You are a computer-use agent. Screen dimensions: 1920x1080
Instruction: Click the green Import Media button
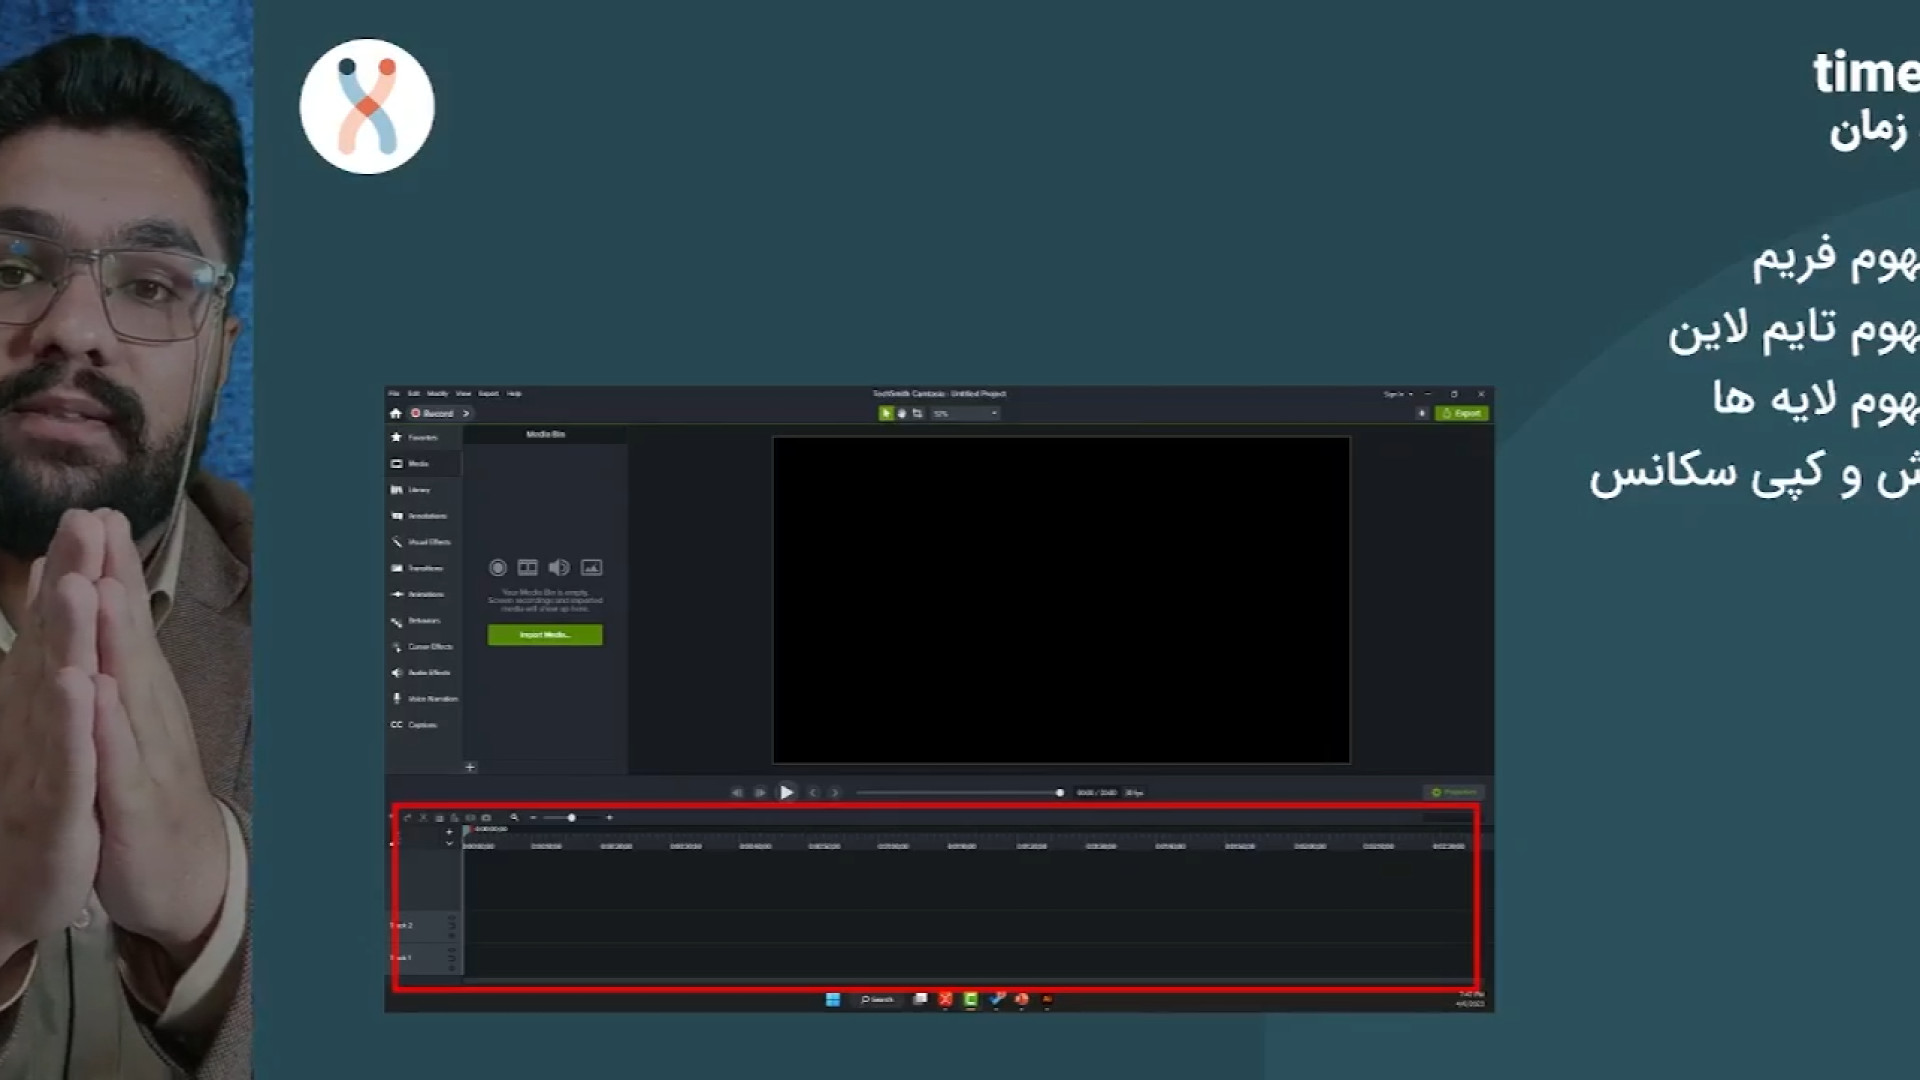click(545, 635)
